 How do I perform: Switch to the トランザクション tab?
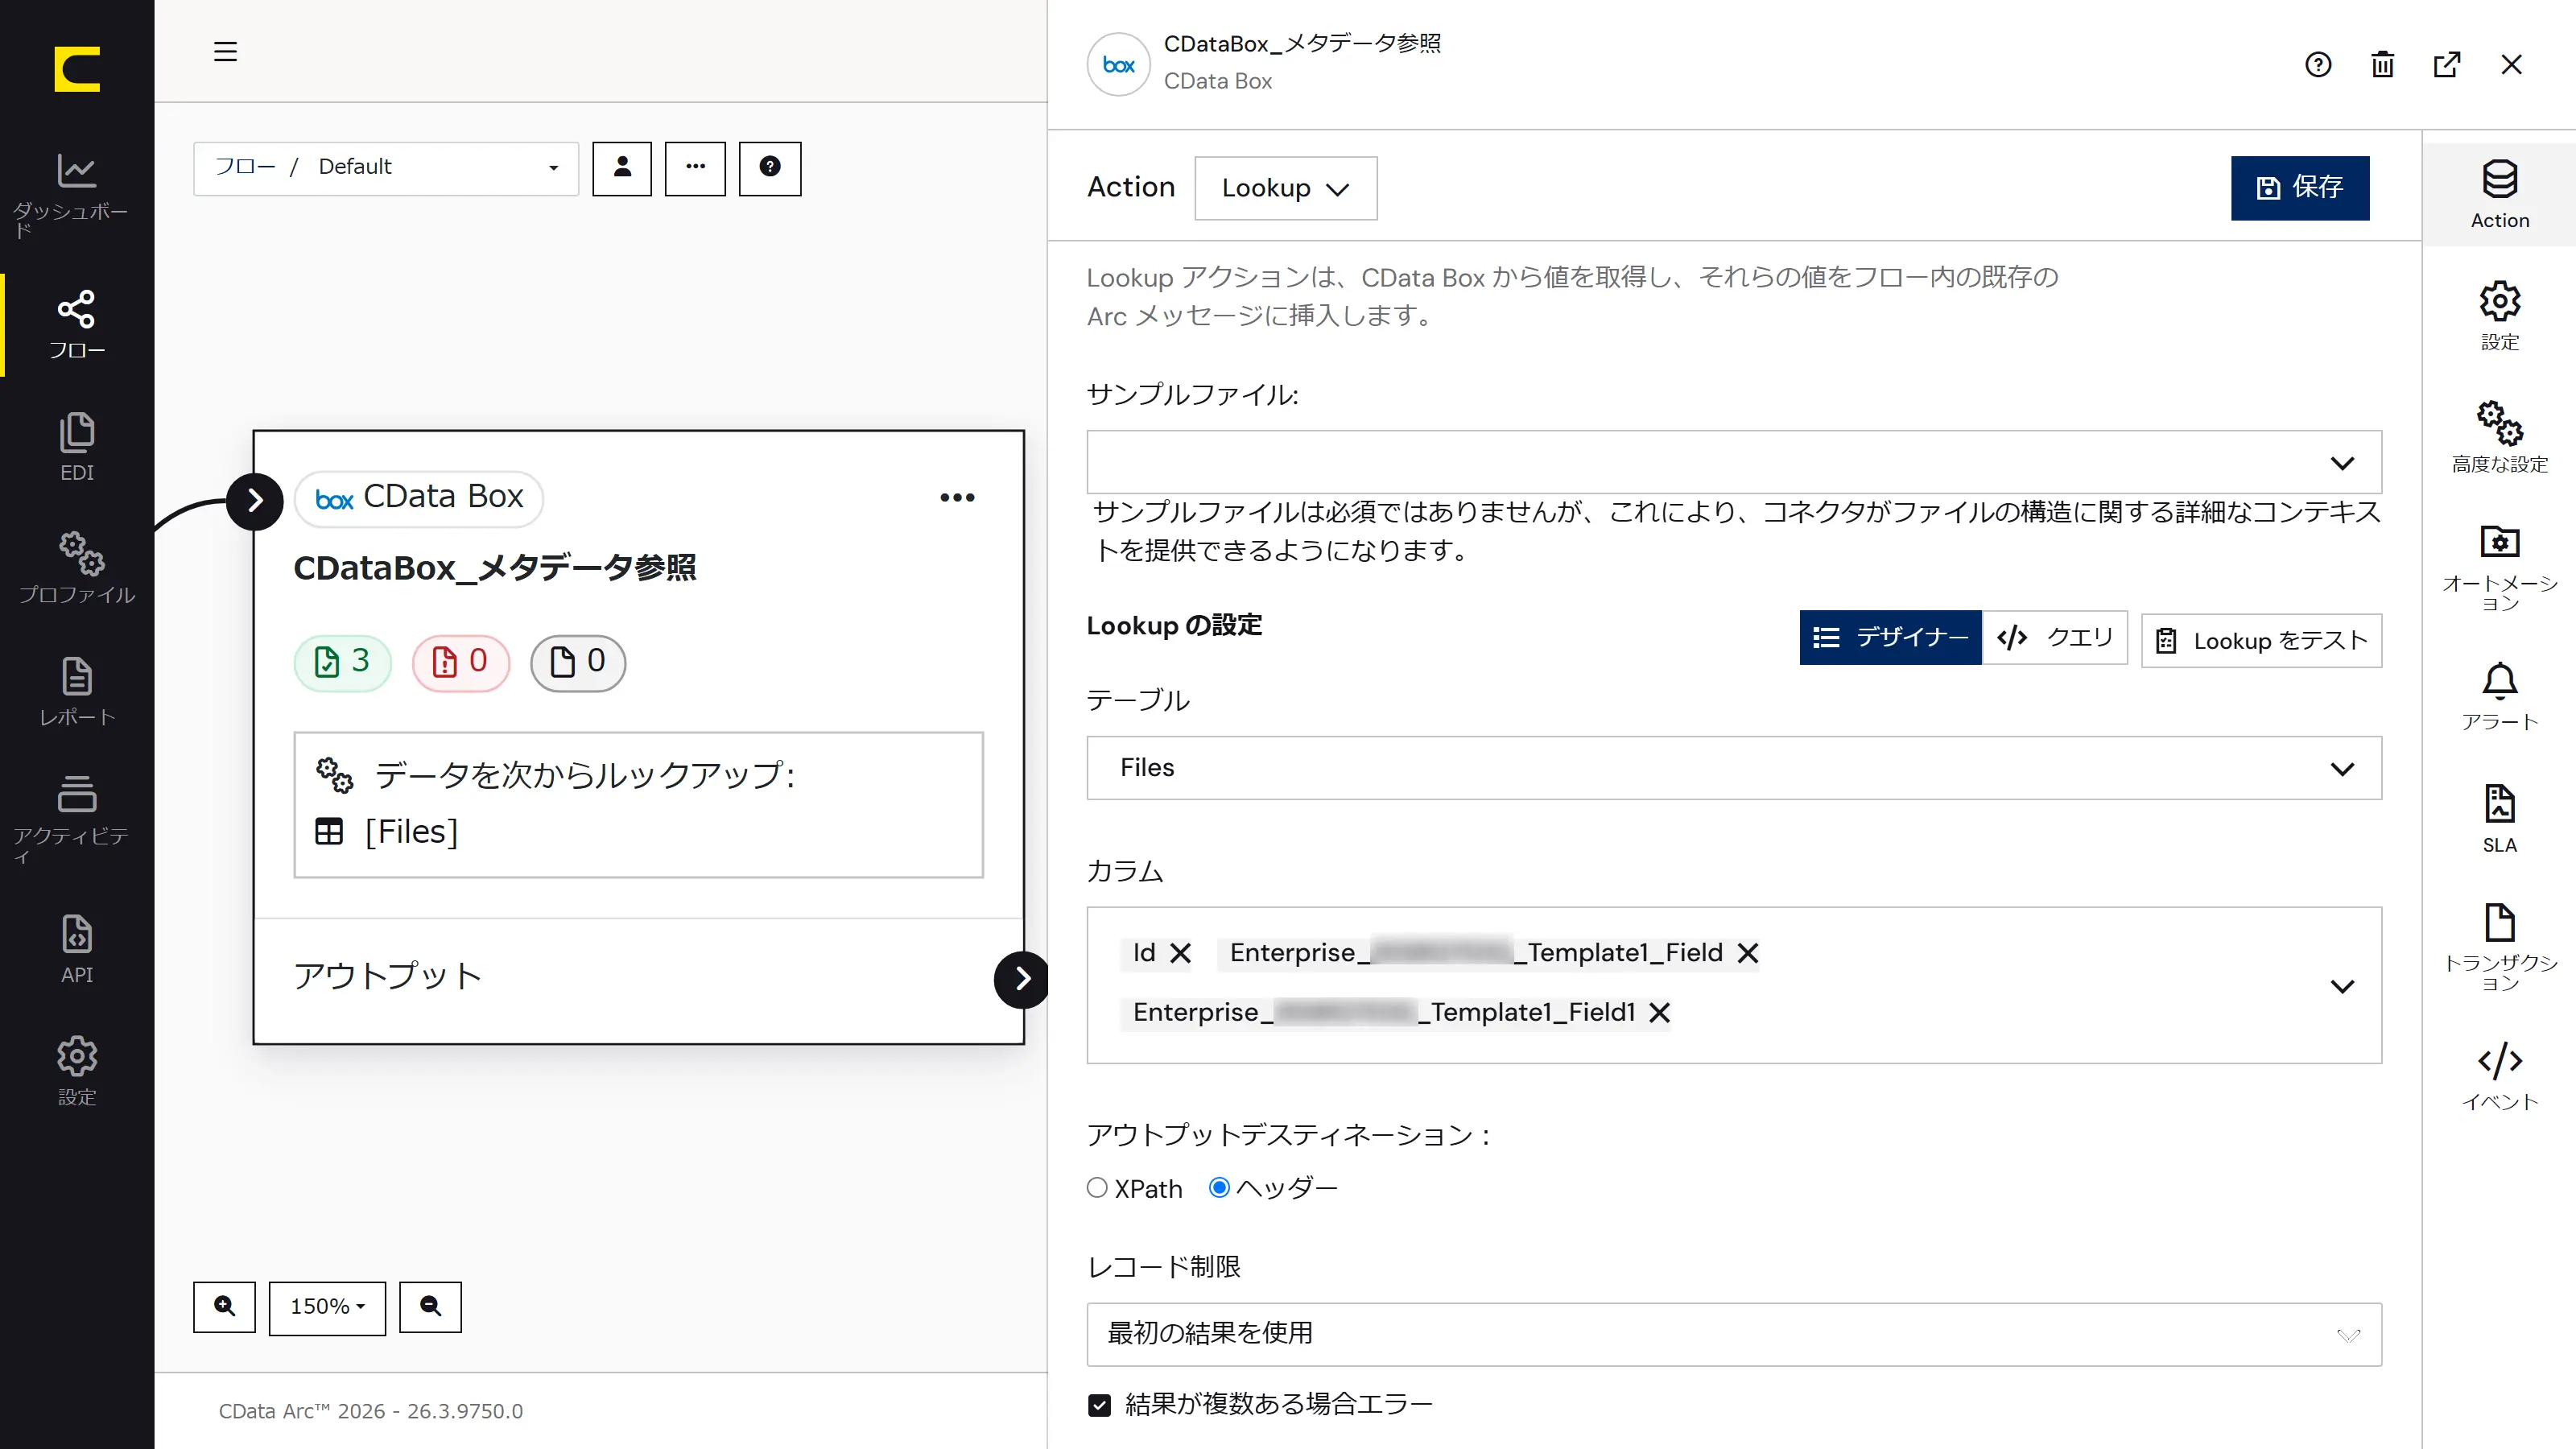(x=2499, y=947)
